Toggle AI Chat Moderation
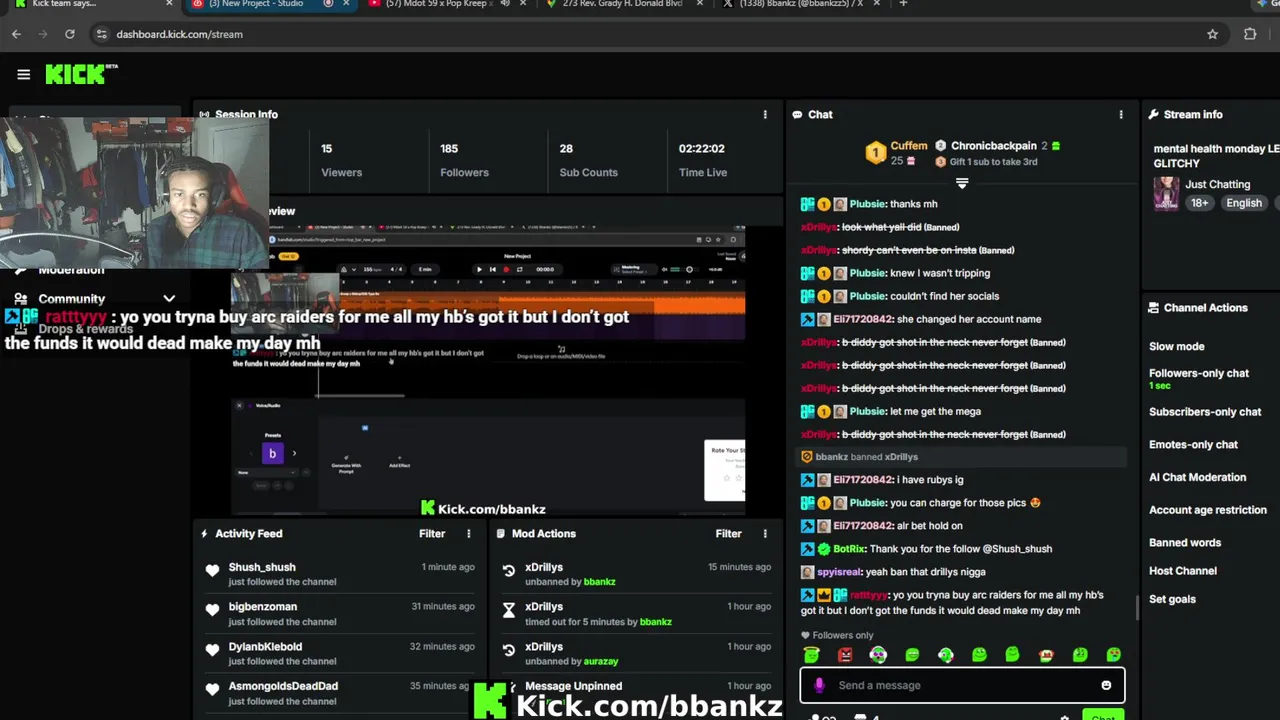This screenshot has width=1280, height=720. click(x=1197, y=477)
